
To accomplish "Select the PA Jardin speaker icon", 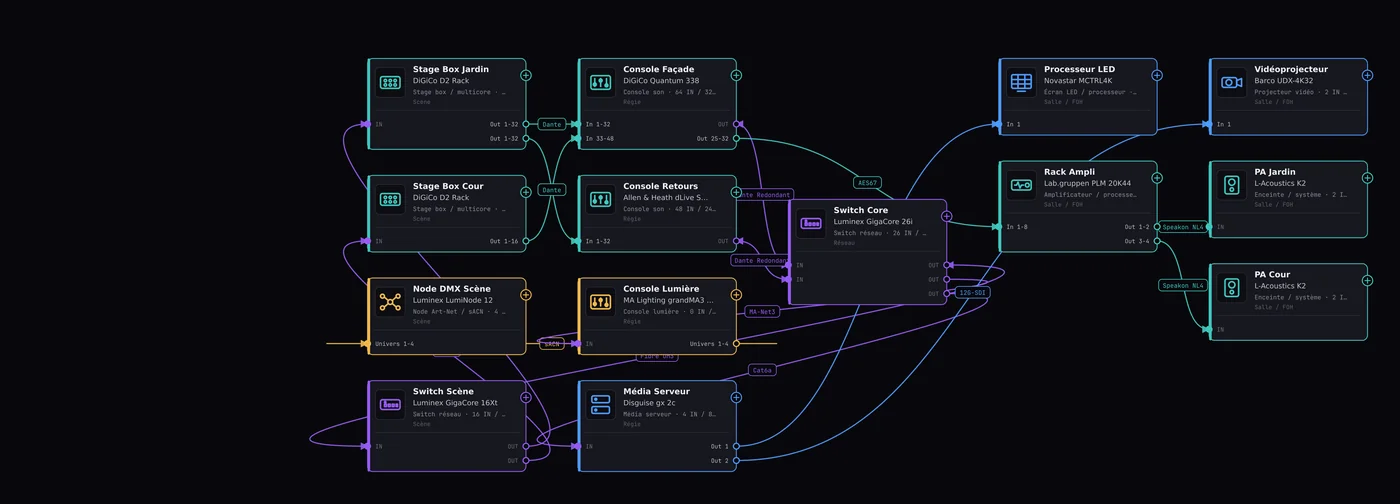I will point(1232,185).
